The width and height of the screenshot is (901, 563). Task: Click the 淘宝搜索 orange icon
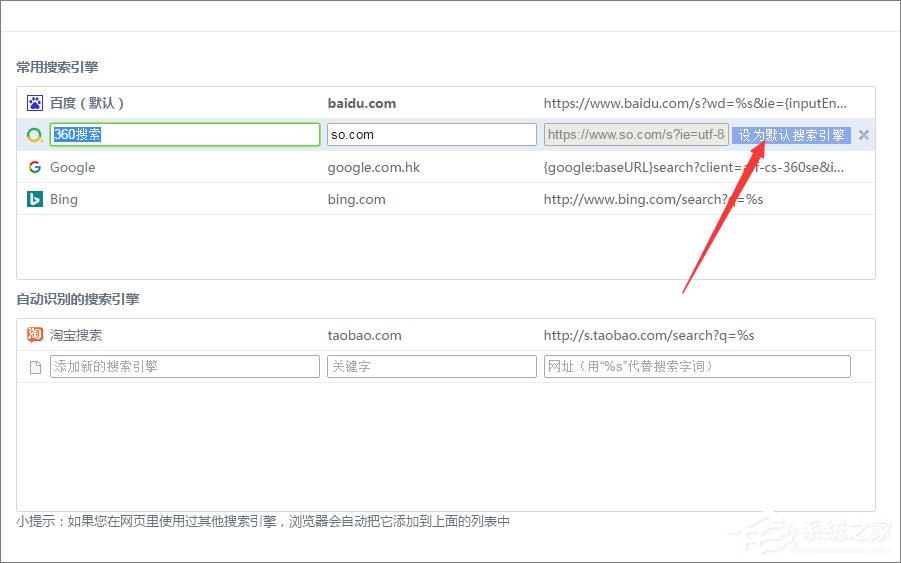34,334
